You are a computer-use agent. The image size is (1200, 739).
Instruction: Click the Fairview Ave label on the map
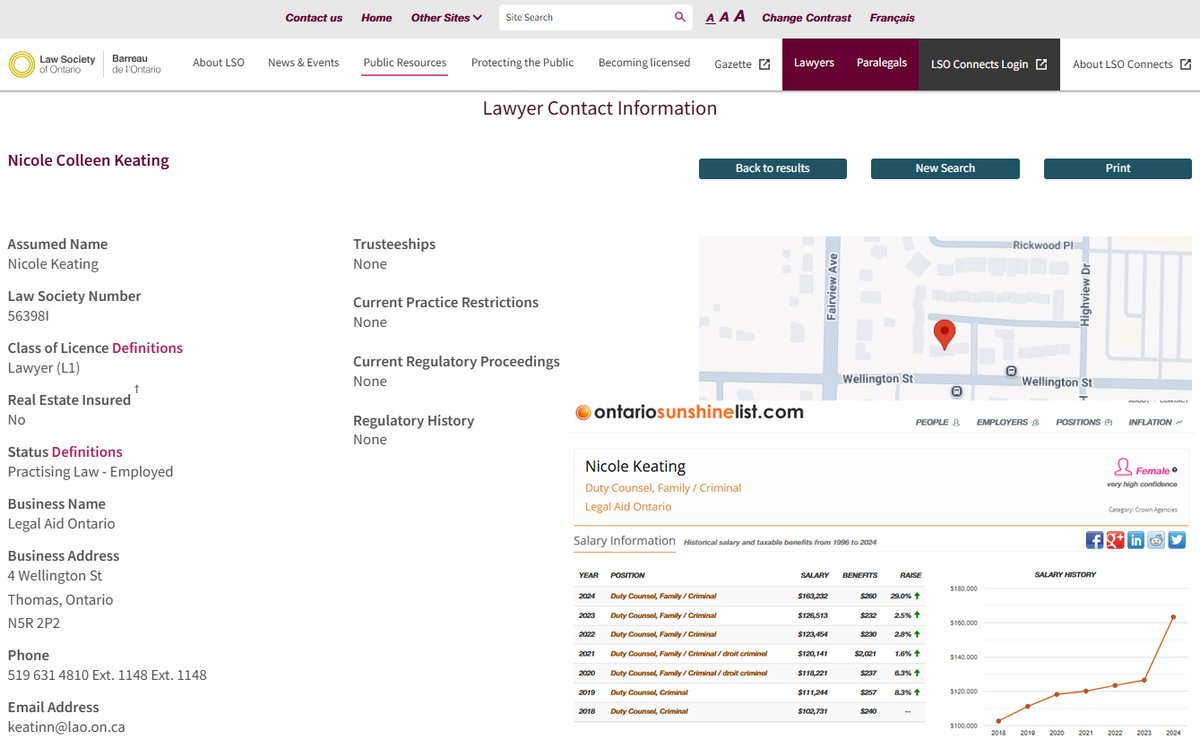pos(832,285)
